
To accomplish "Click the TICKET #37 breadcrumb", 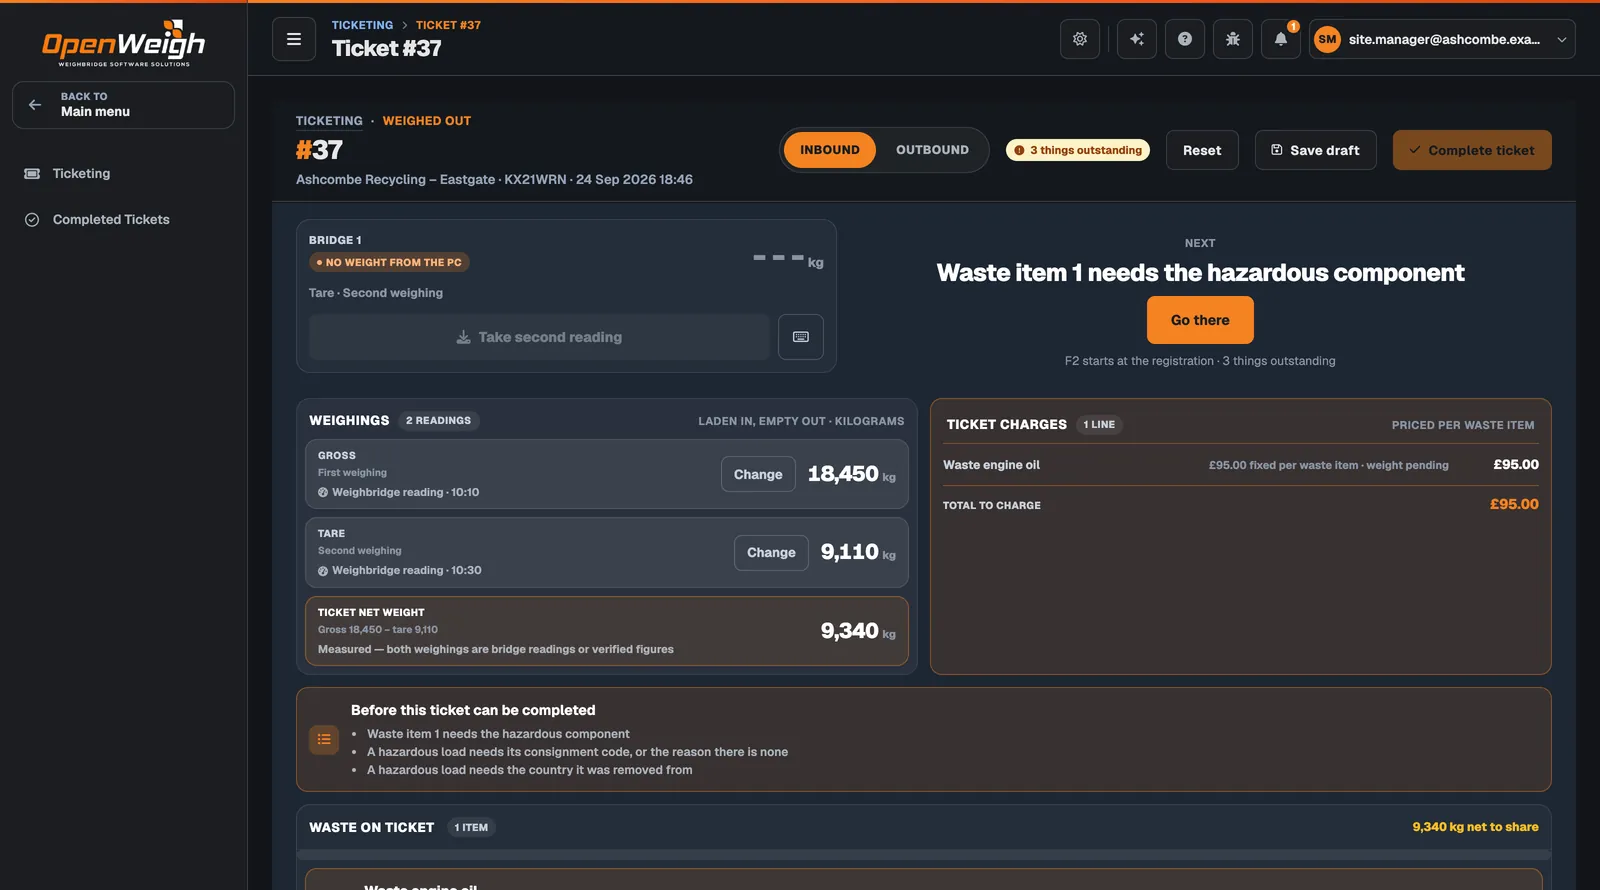I will coord(448,25).
